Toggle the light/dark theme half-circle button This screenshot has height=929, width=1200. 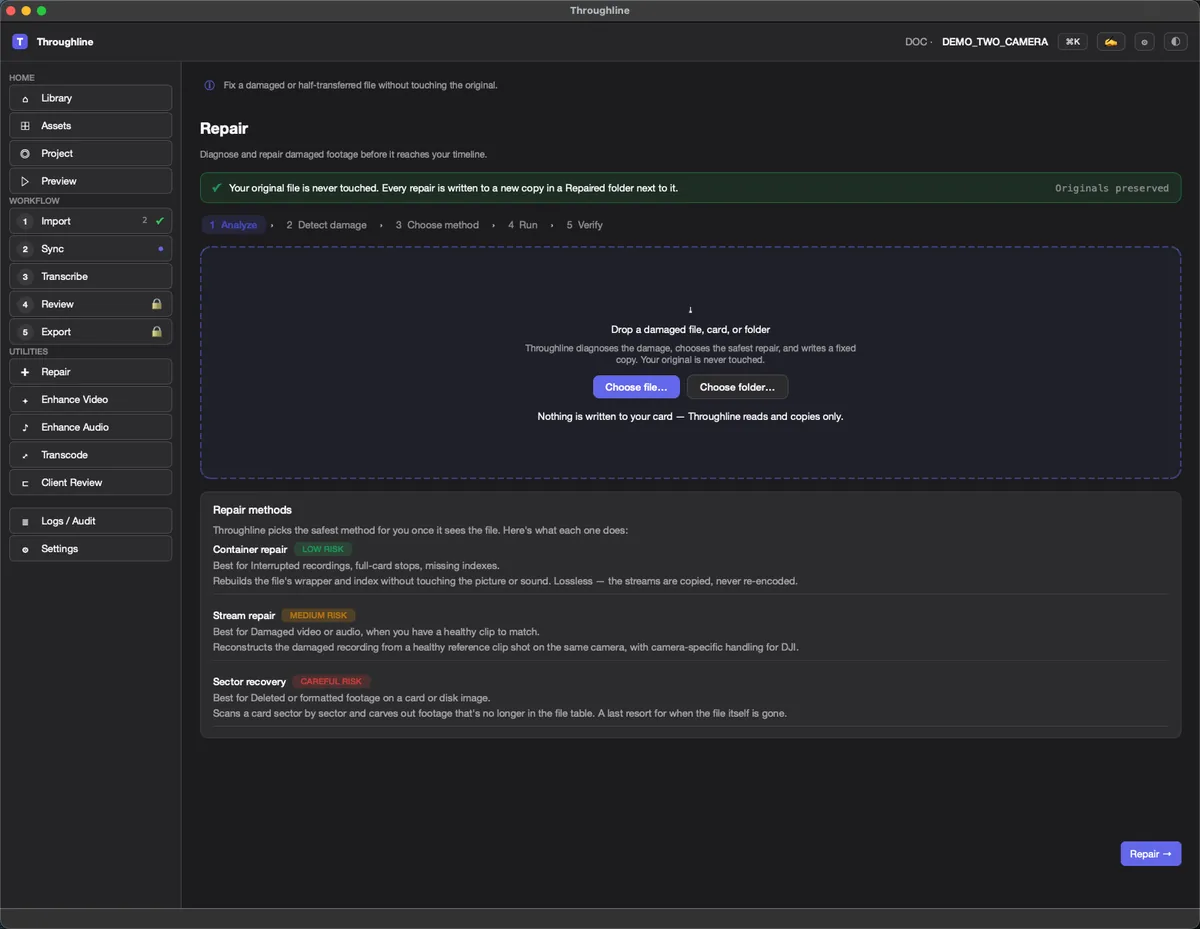[x=1175, y=42]
